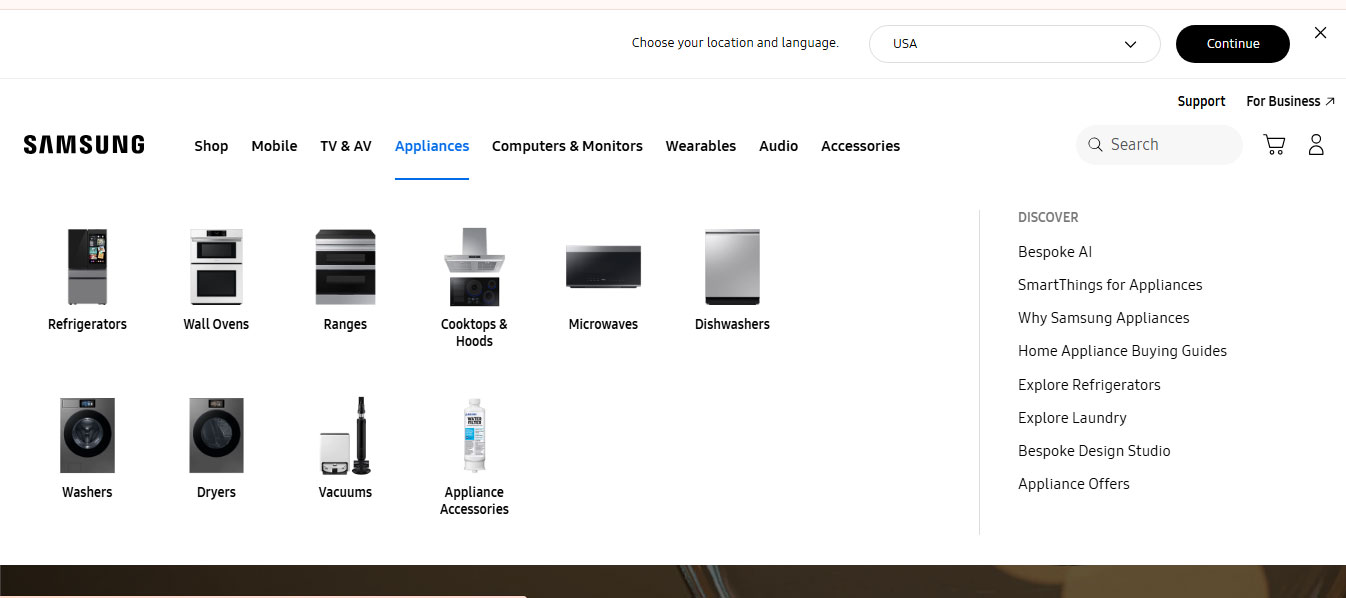Open the Wall Ovens category image

click(x=216, y=267)
